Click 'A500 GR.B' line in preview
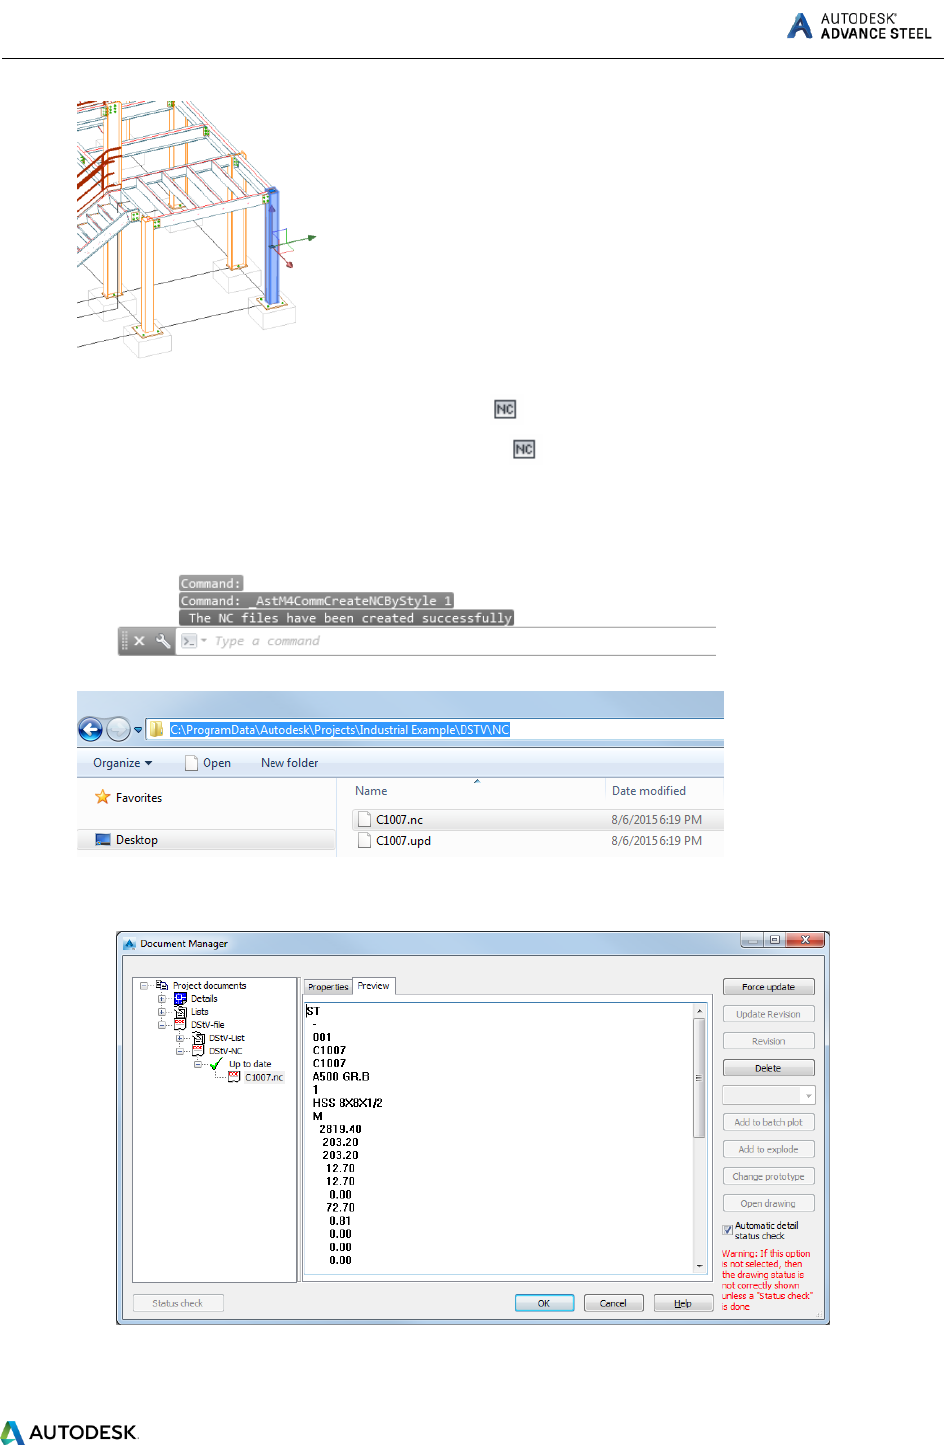944x1445 pixels. tap(341, 1077)
